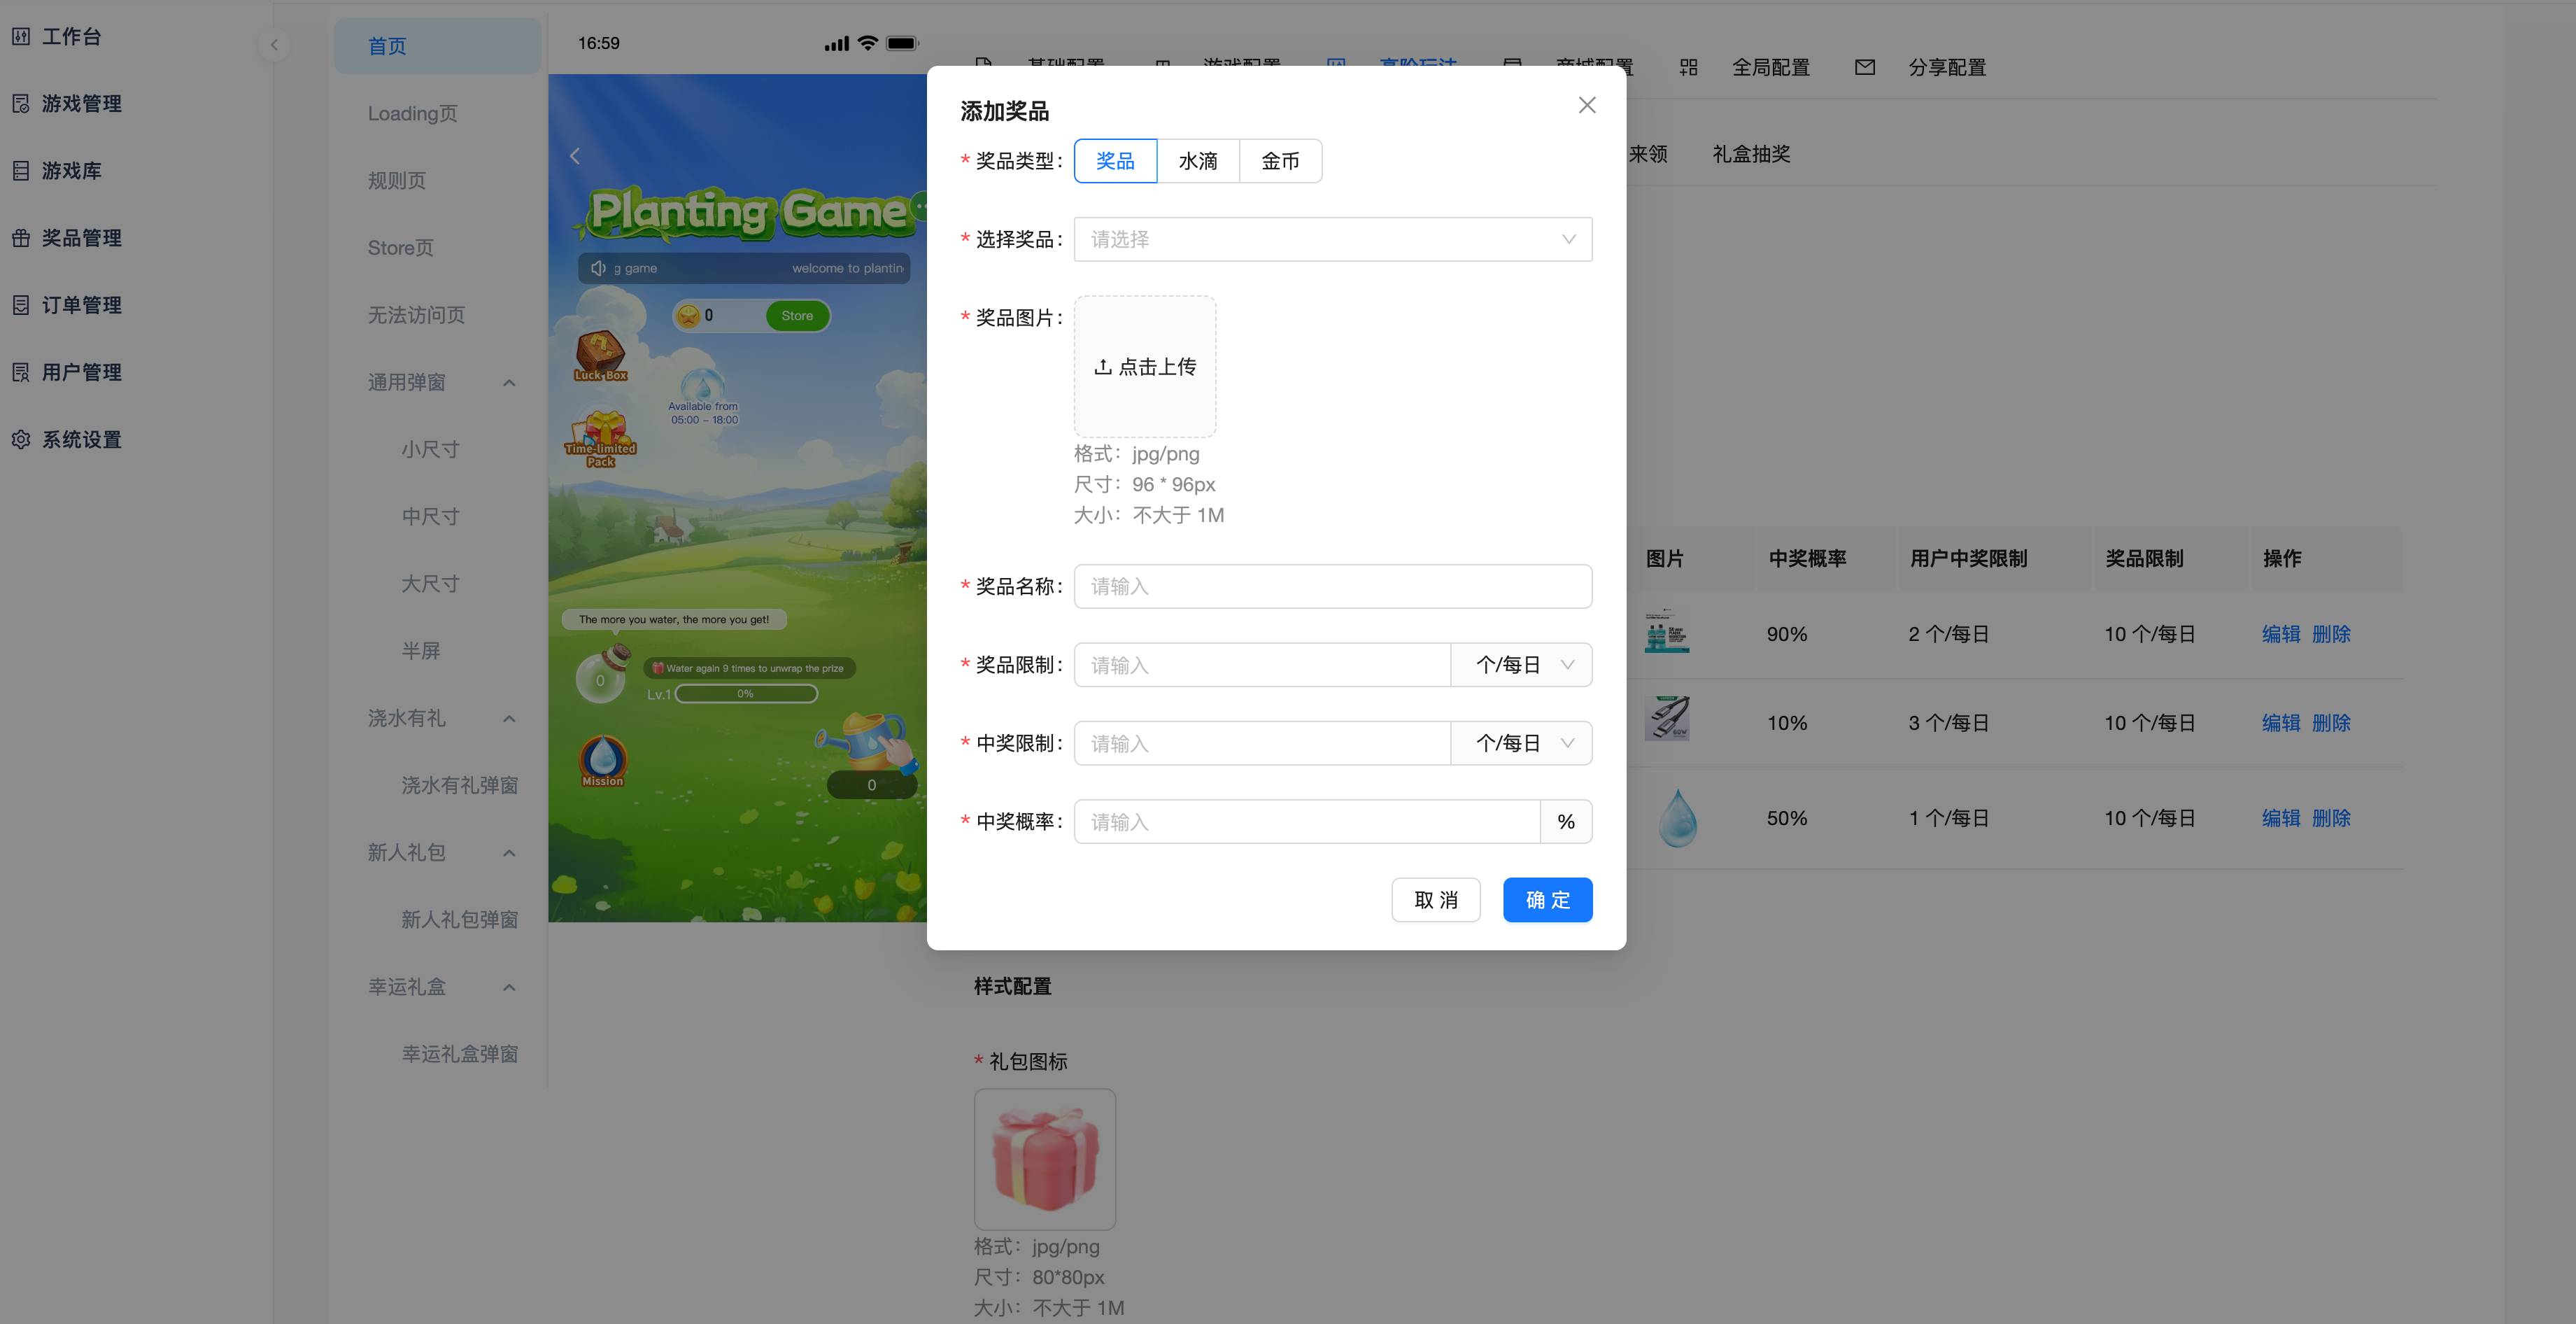
Task: Click the 中奖概率 percentage input field
Action: coord(1306,822)
